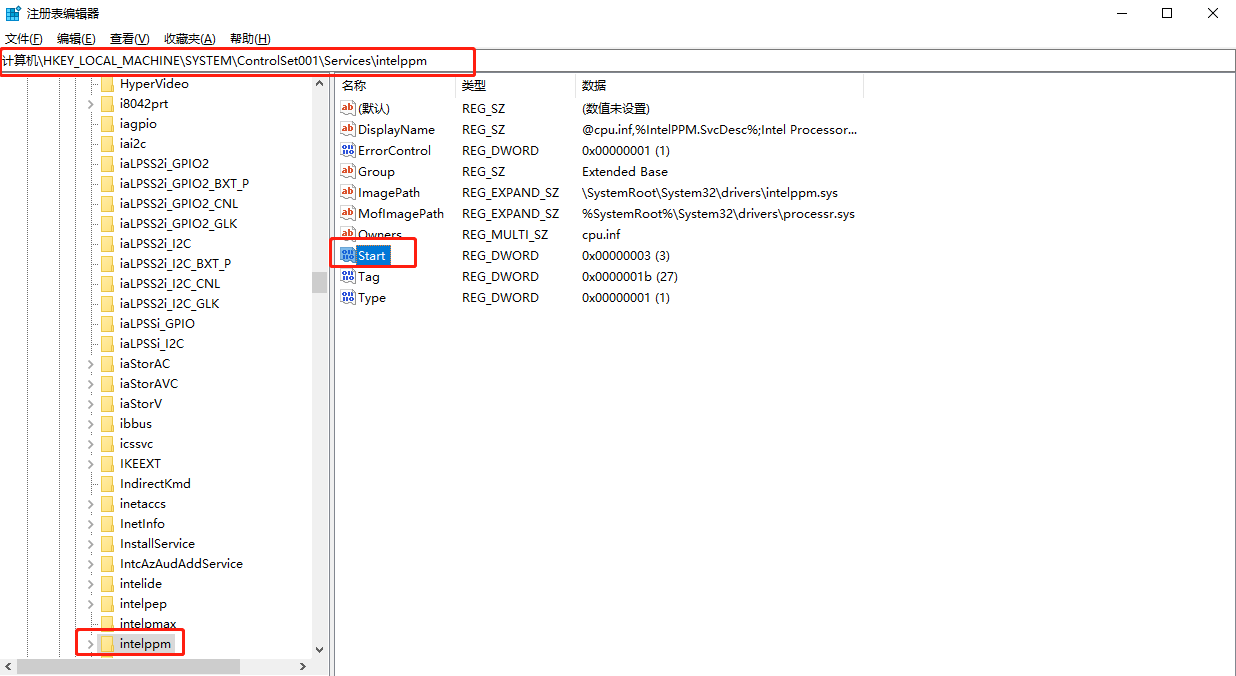Click the iaLPSS2i_I2C_GLK folder icon
Viewport: 1236px width, 676px height.
pos(107,304)
